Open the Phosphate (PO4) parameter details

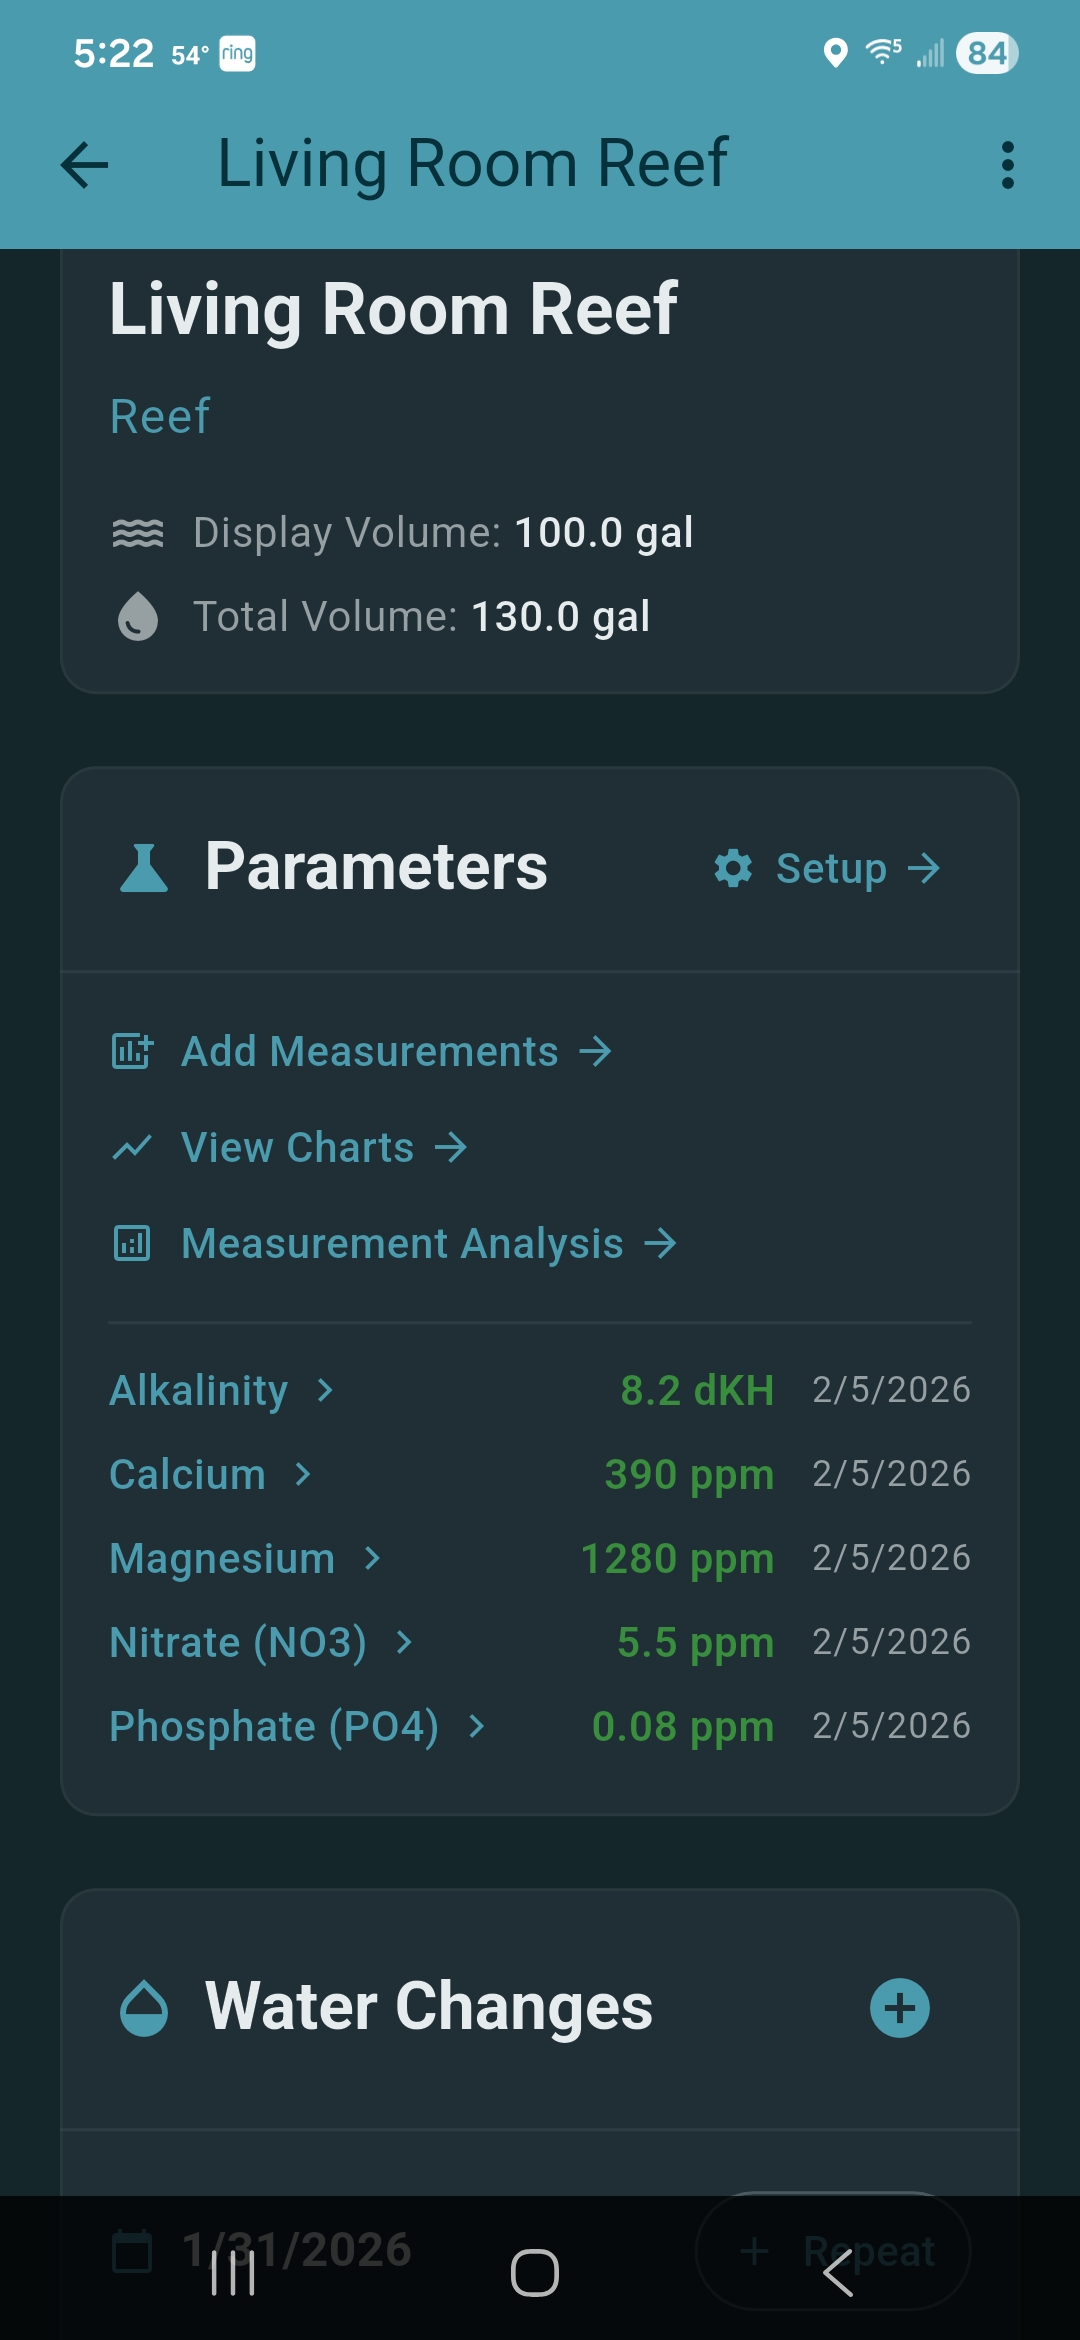coord(274,1726)
